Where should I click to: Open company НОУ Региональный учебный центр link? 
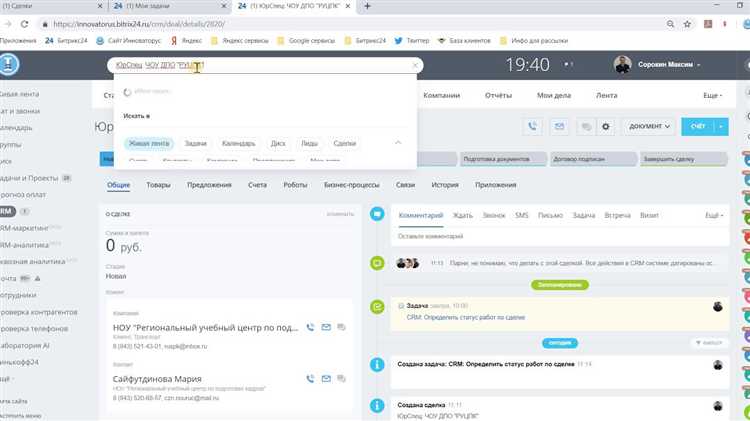(205, 328)
